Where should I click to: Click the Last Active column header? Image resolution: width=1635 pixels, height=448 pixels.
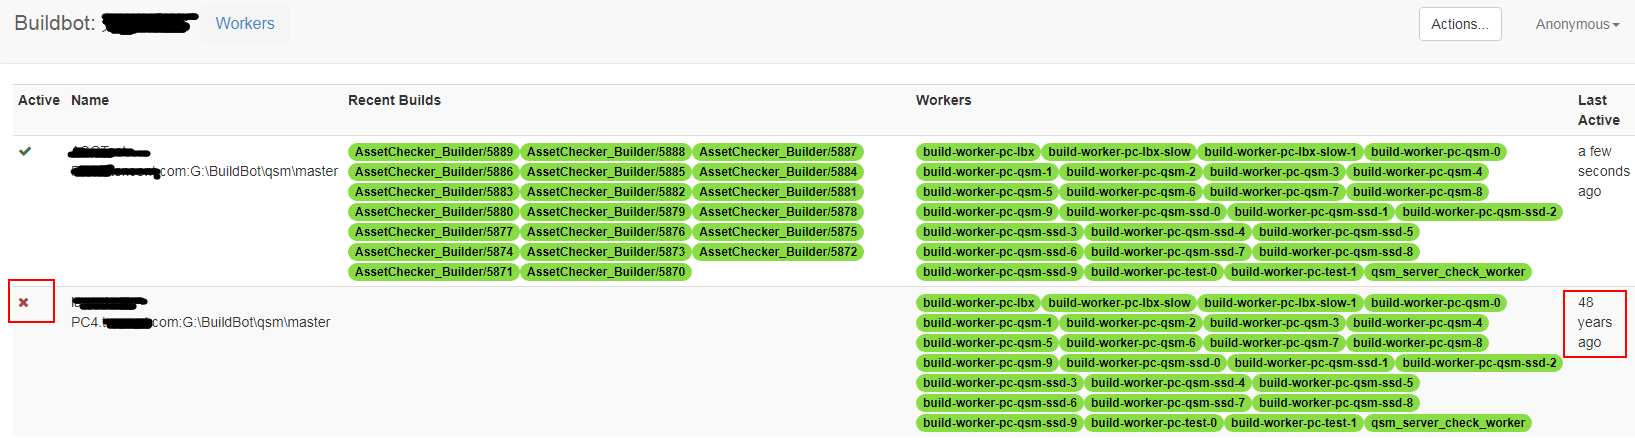point(1598,110)
